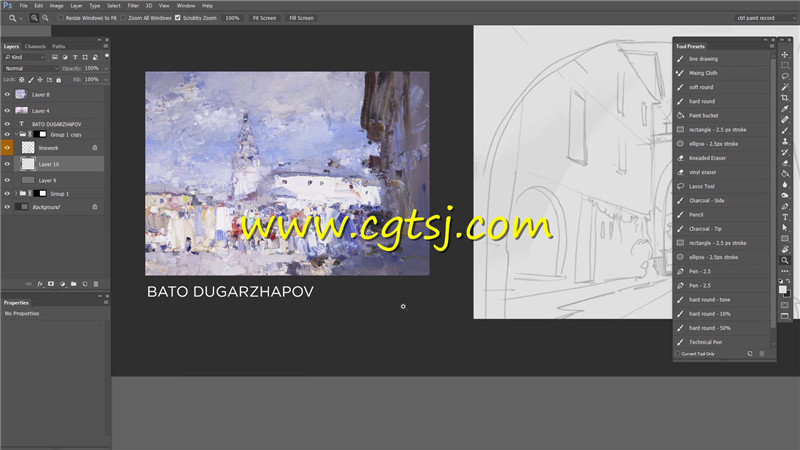Choose the Mixing Cloth tool preset
This screenshot has width=800, height=450.
(722, 73)
